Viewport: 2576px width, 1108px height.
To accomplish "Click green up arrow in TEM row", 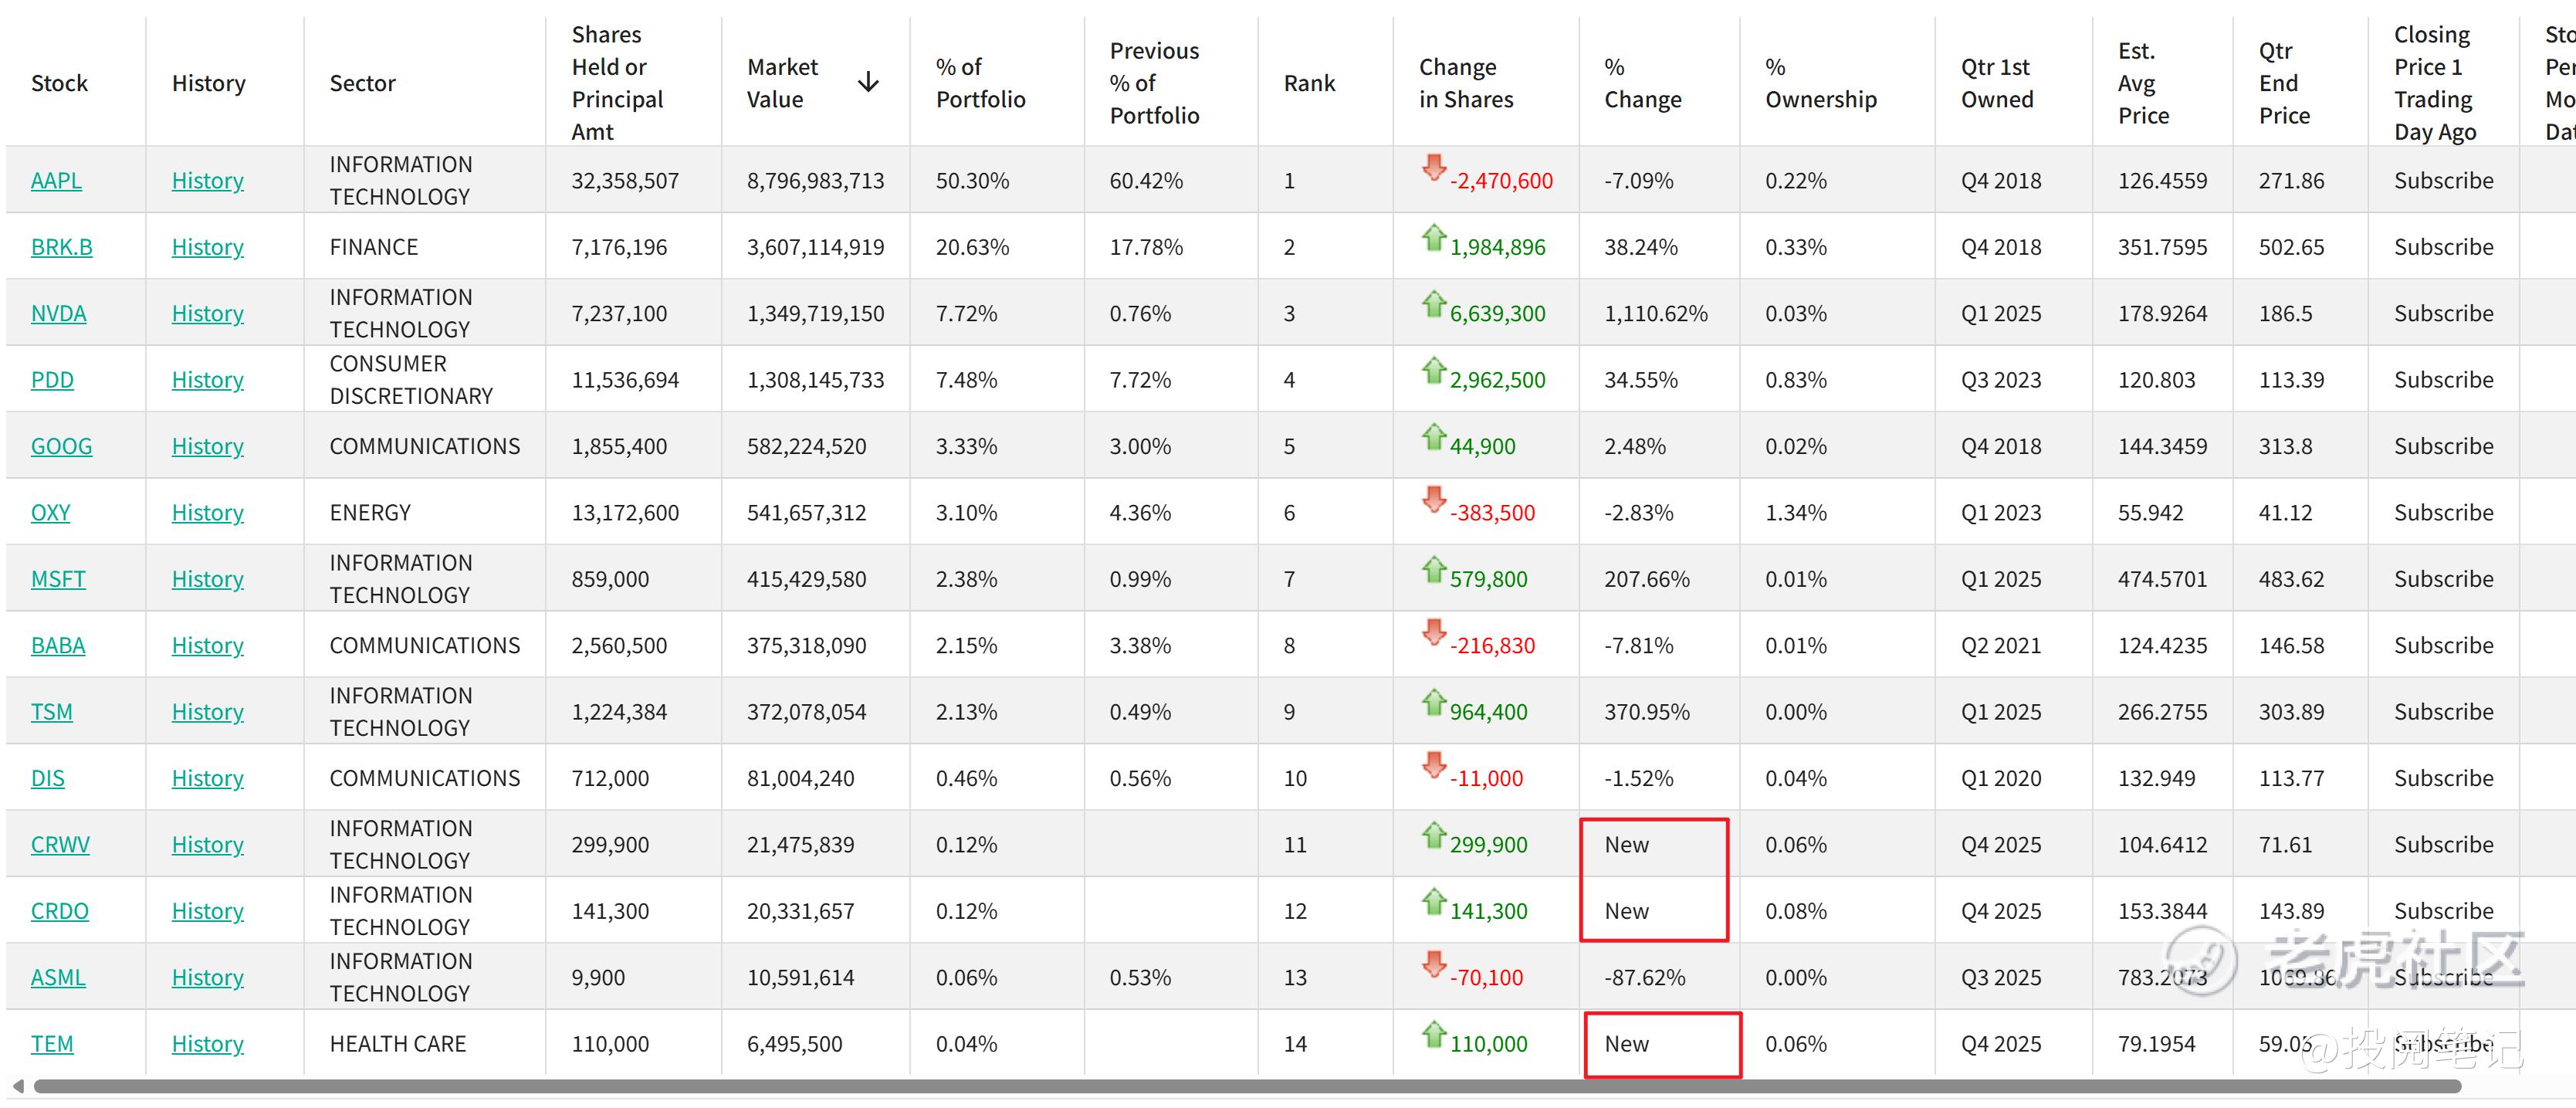I will (1434, 1033).
